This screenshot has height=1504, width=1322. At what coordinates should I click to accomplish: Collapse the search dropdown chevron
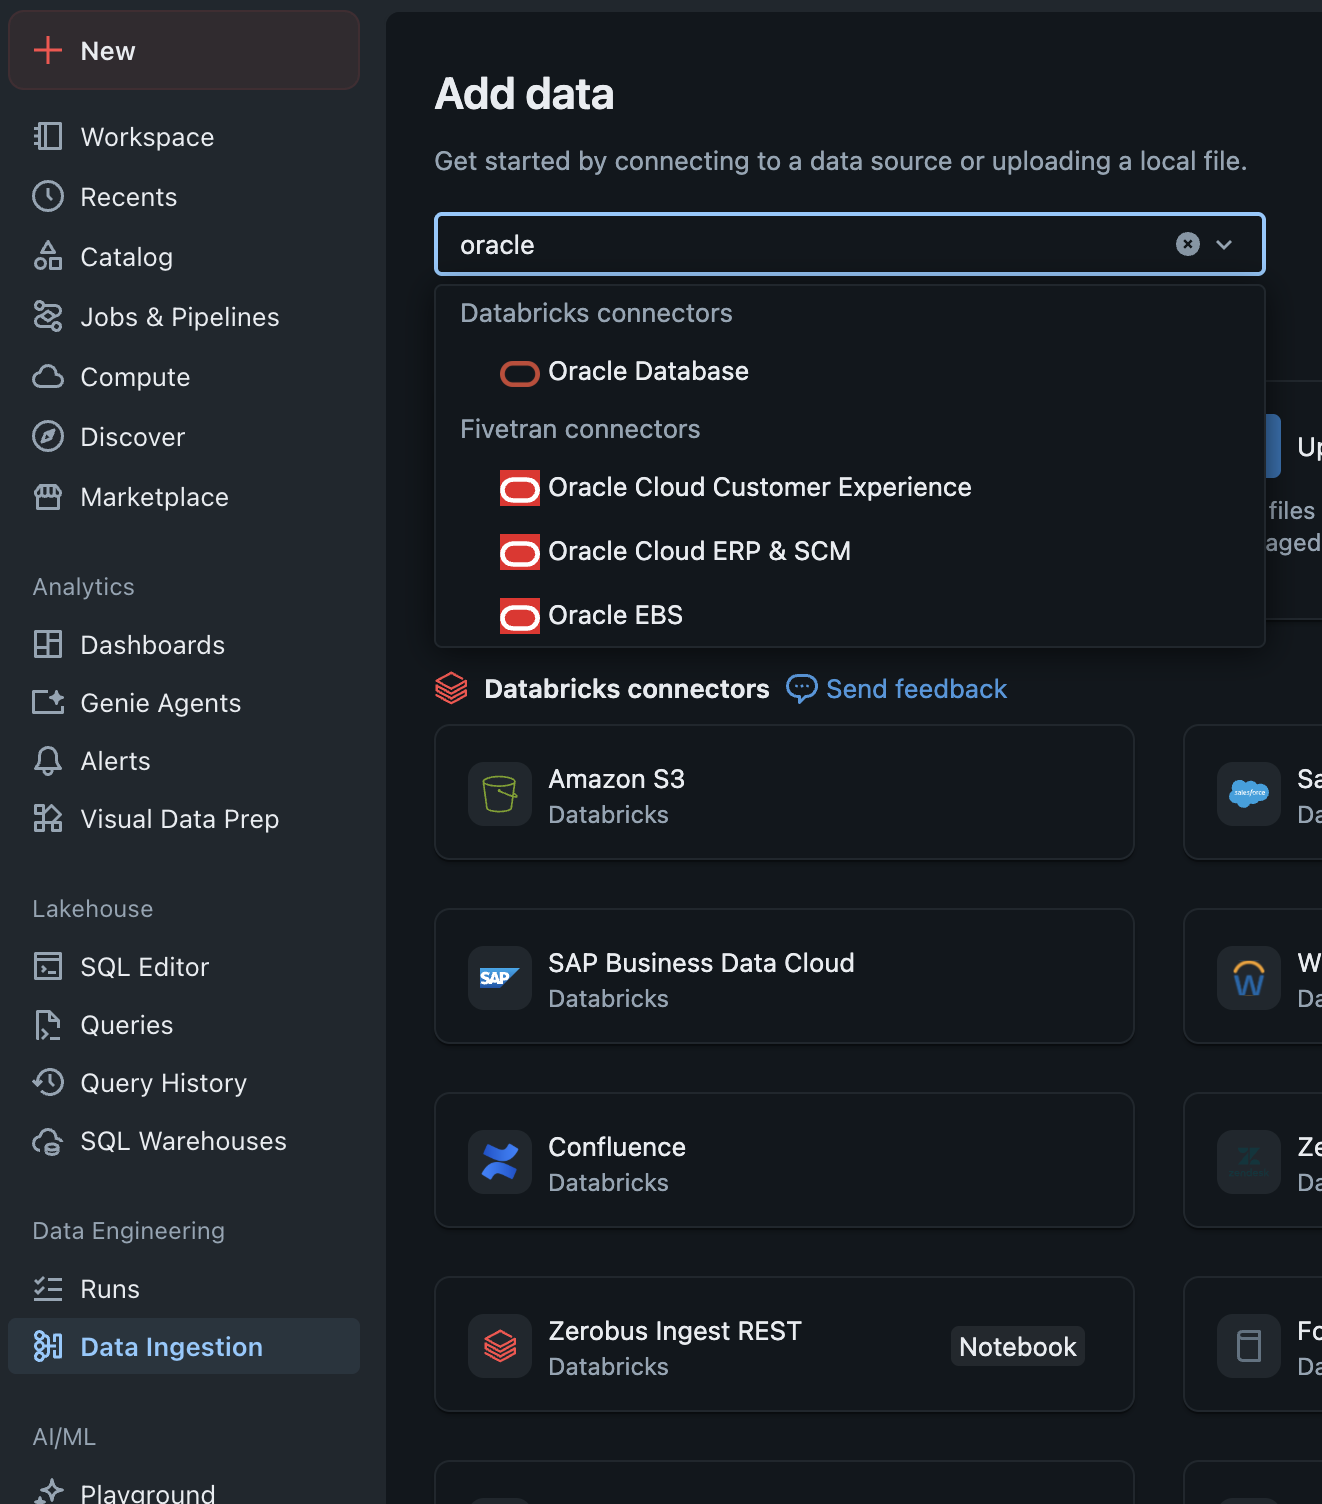click(x=1224, y=244)
